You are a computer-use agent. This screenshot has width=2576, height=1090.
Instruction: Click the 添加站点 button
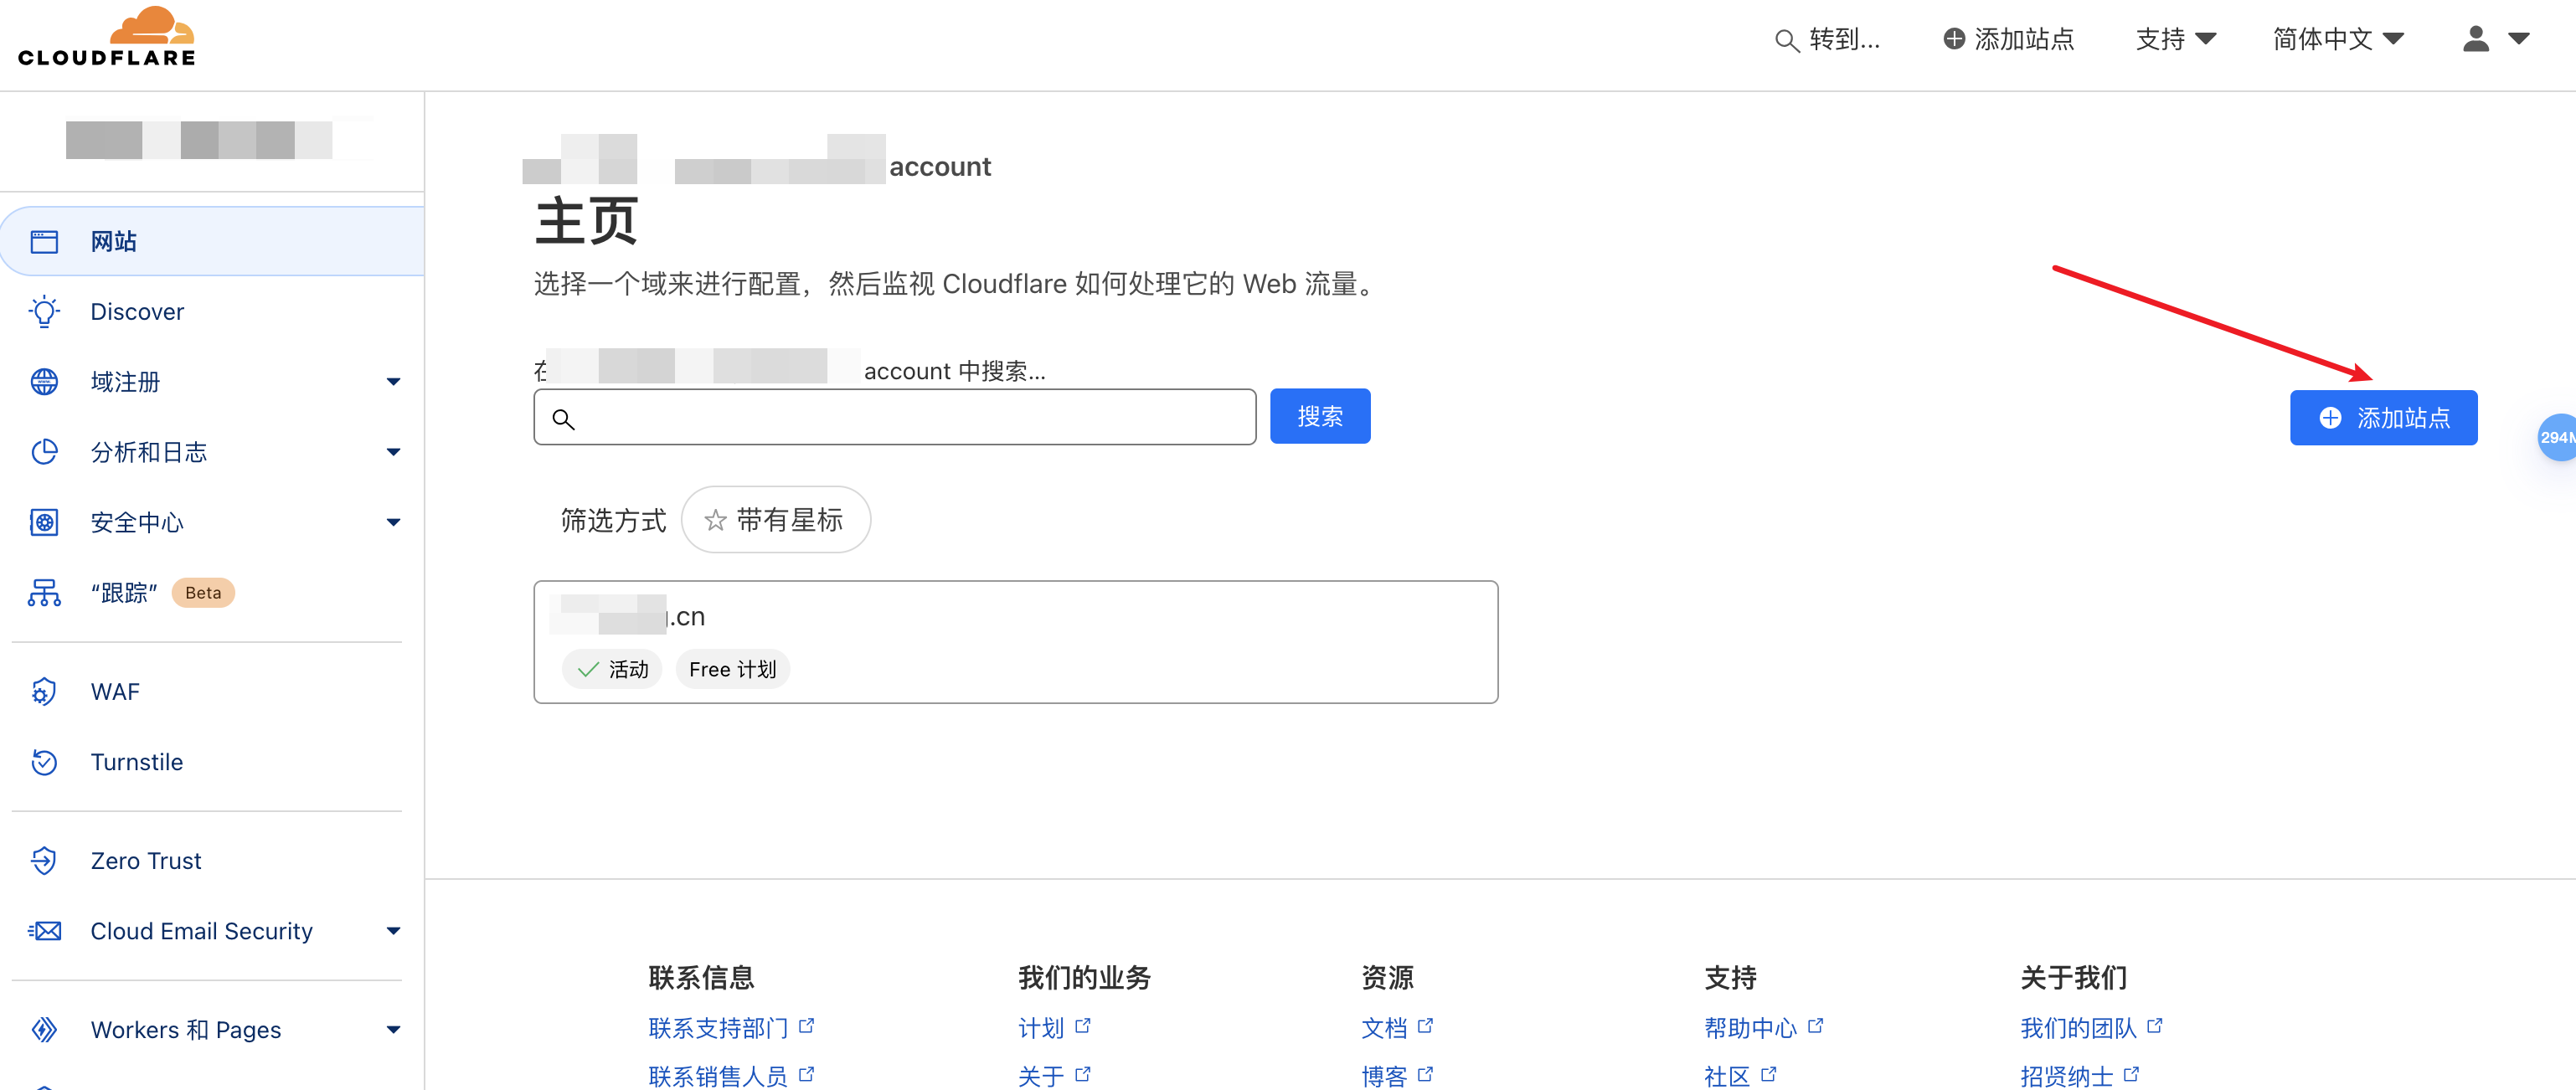point(2383,417)
